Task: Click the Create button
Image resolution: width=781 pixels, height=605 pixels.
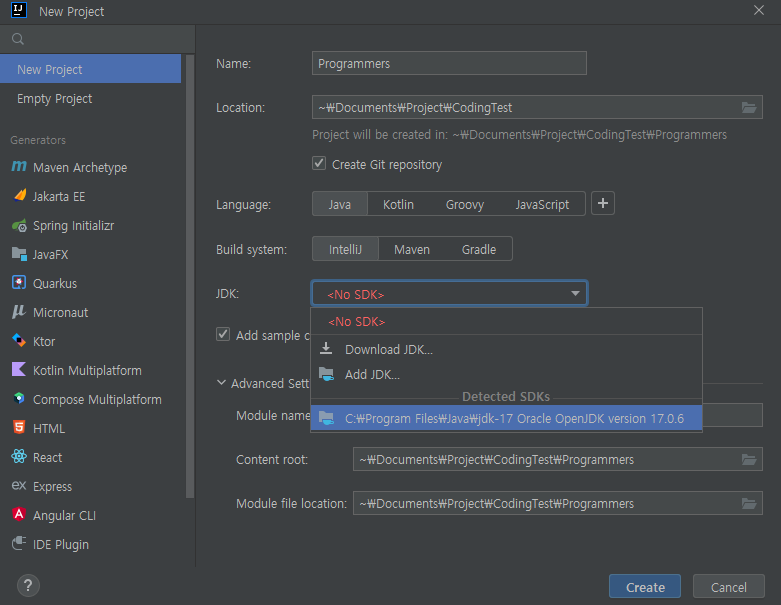Action: (645, 587)
